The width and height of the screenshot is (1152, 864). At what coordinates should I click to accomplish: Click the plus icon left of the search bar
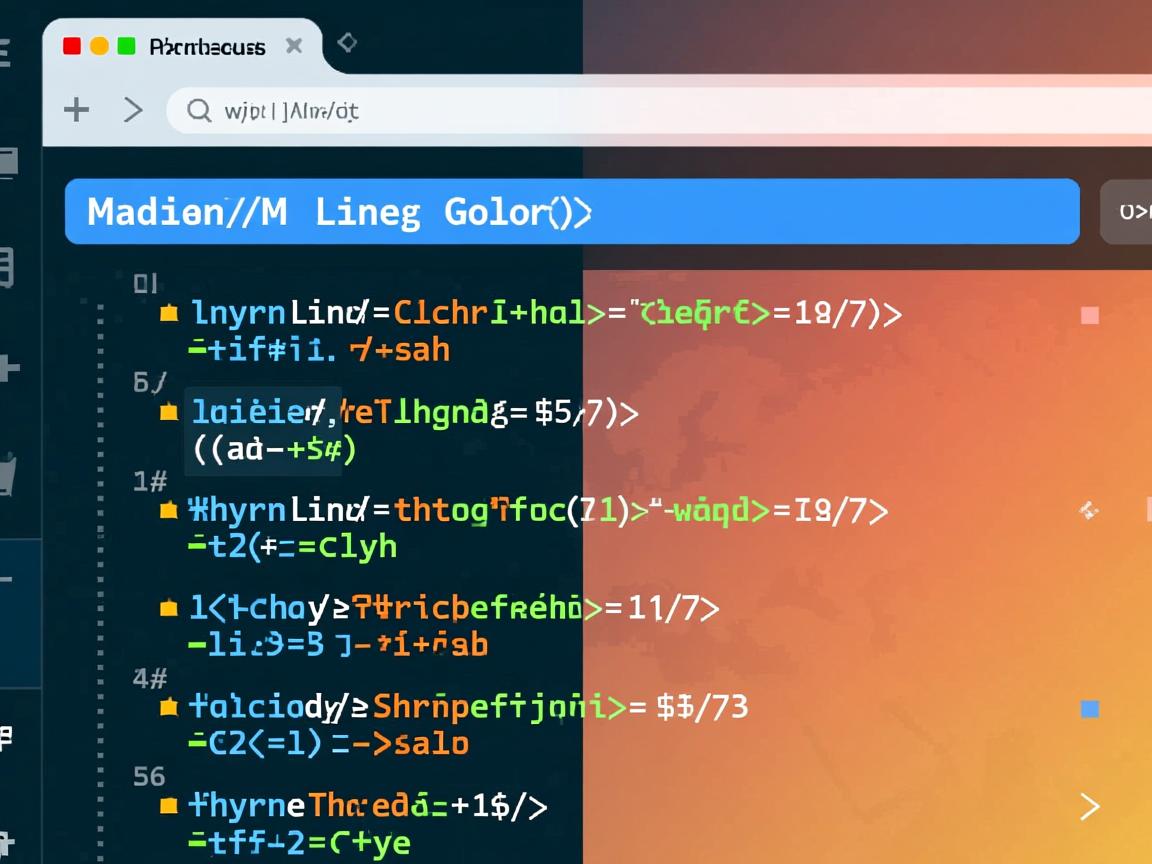tap(77, 109)
